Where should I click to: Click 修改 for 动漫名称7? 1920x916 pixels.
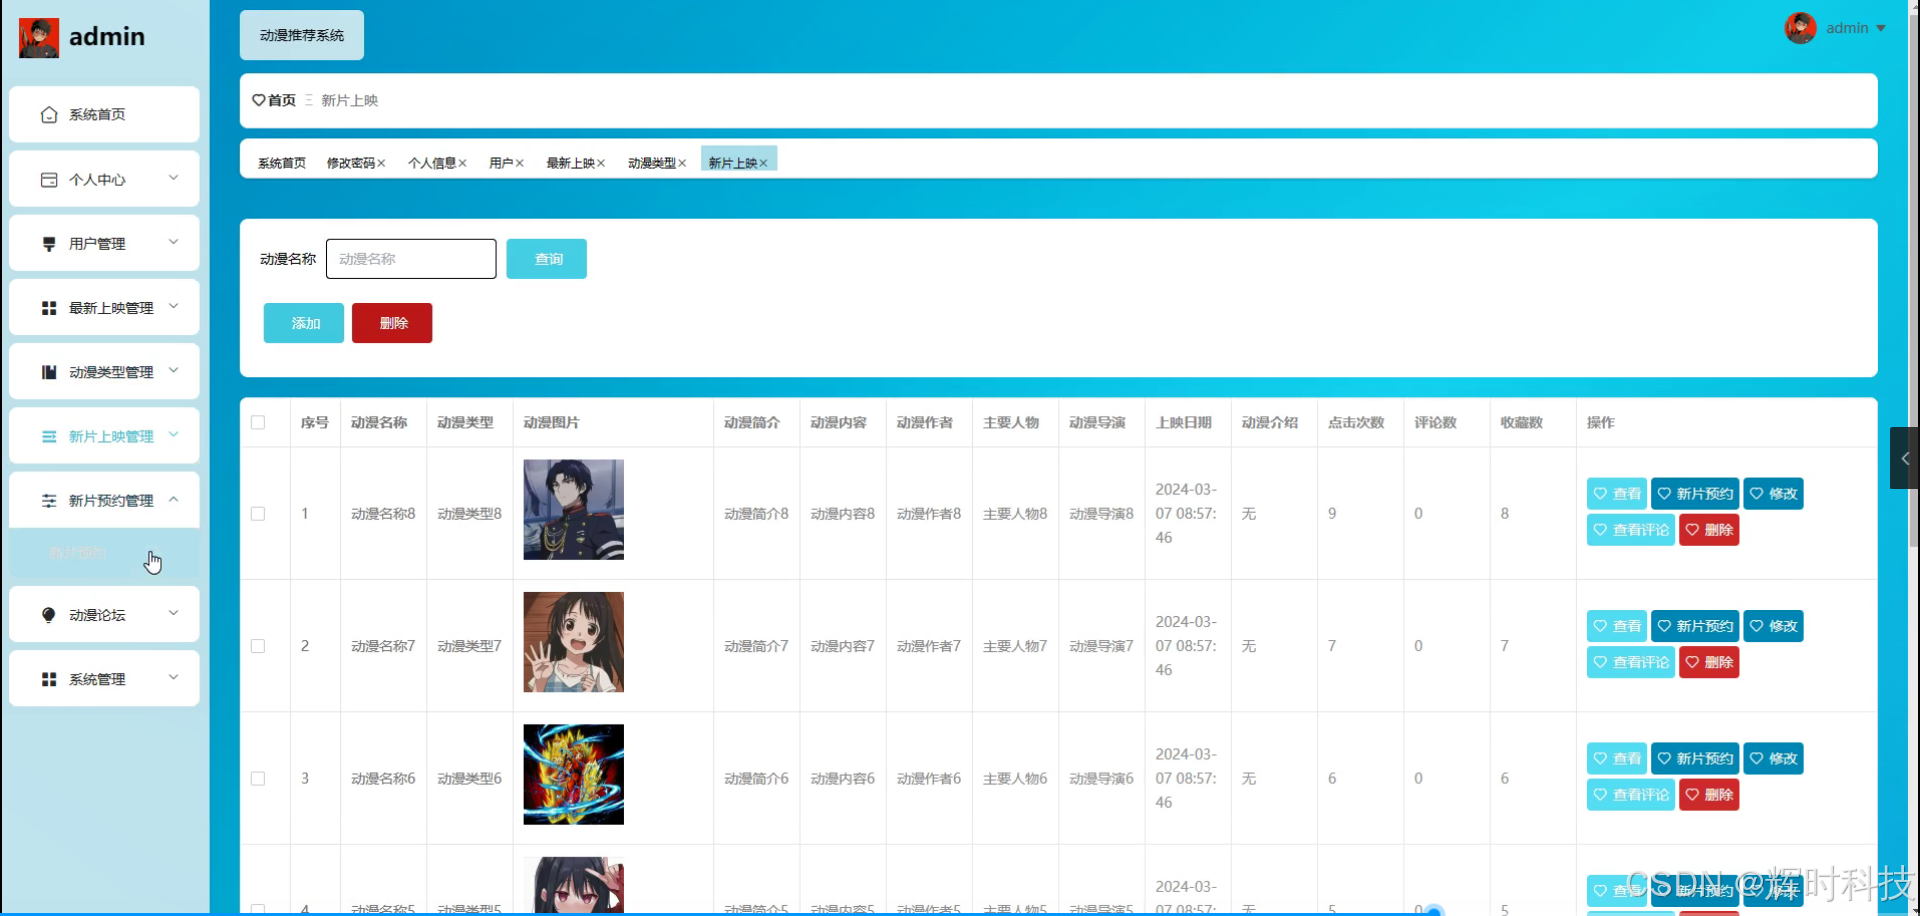click(x=1774, y=626)
